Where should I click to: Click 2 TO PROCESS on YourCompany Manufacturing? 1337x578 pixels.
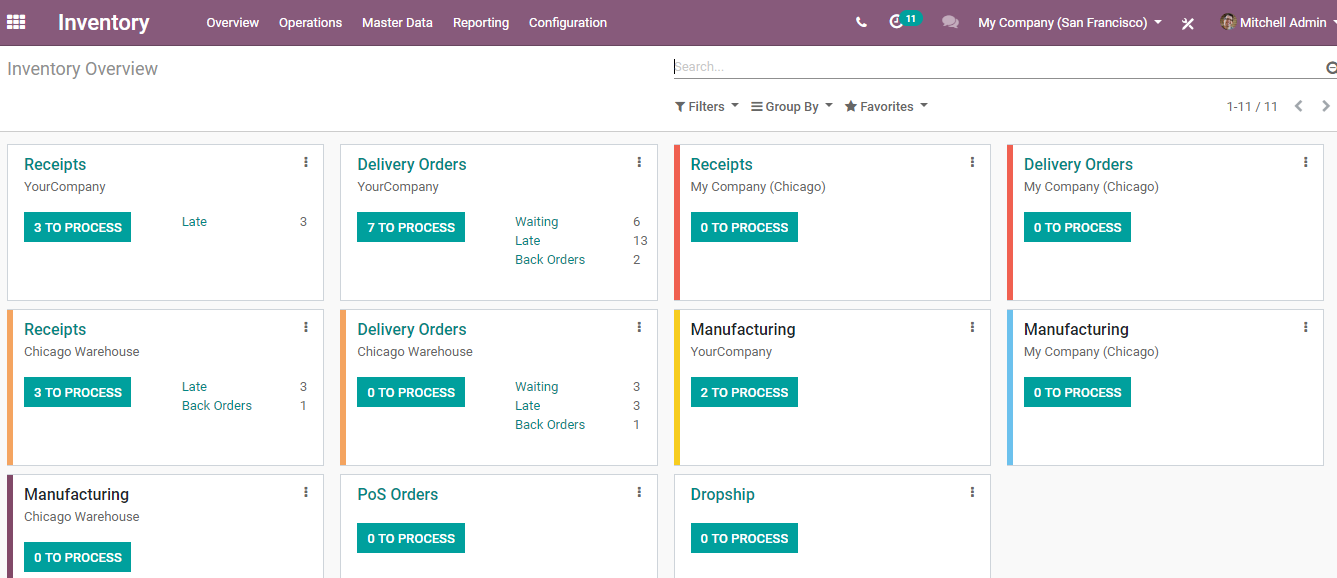[x=744, y=392]
